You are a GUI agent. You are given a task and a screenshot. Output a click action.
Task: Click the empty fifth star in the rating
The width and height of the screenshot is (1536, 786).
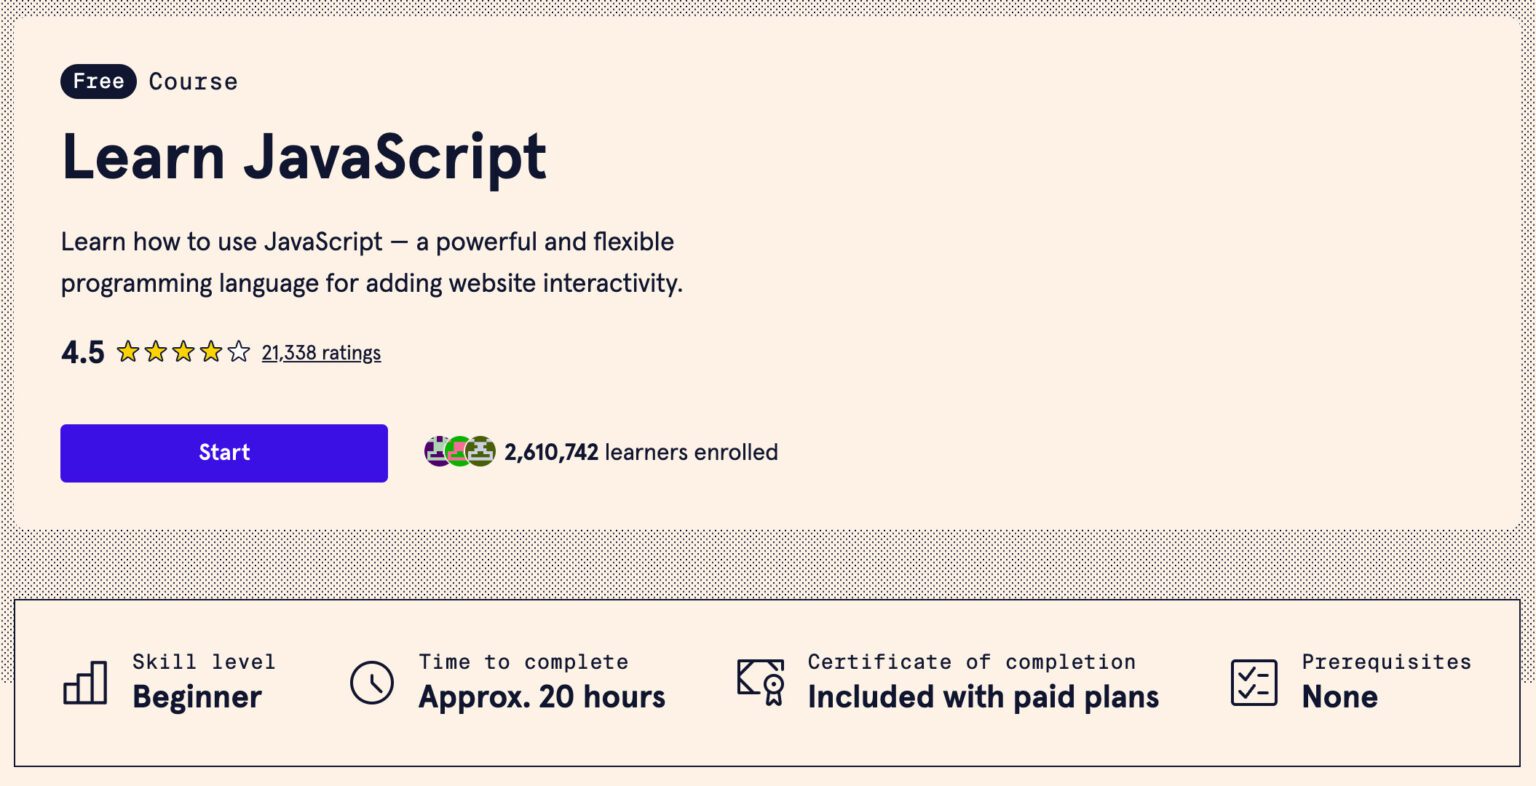coord(239,352)
